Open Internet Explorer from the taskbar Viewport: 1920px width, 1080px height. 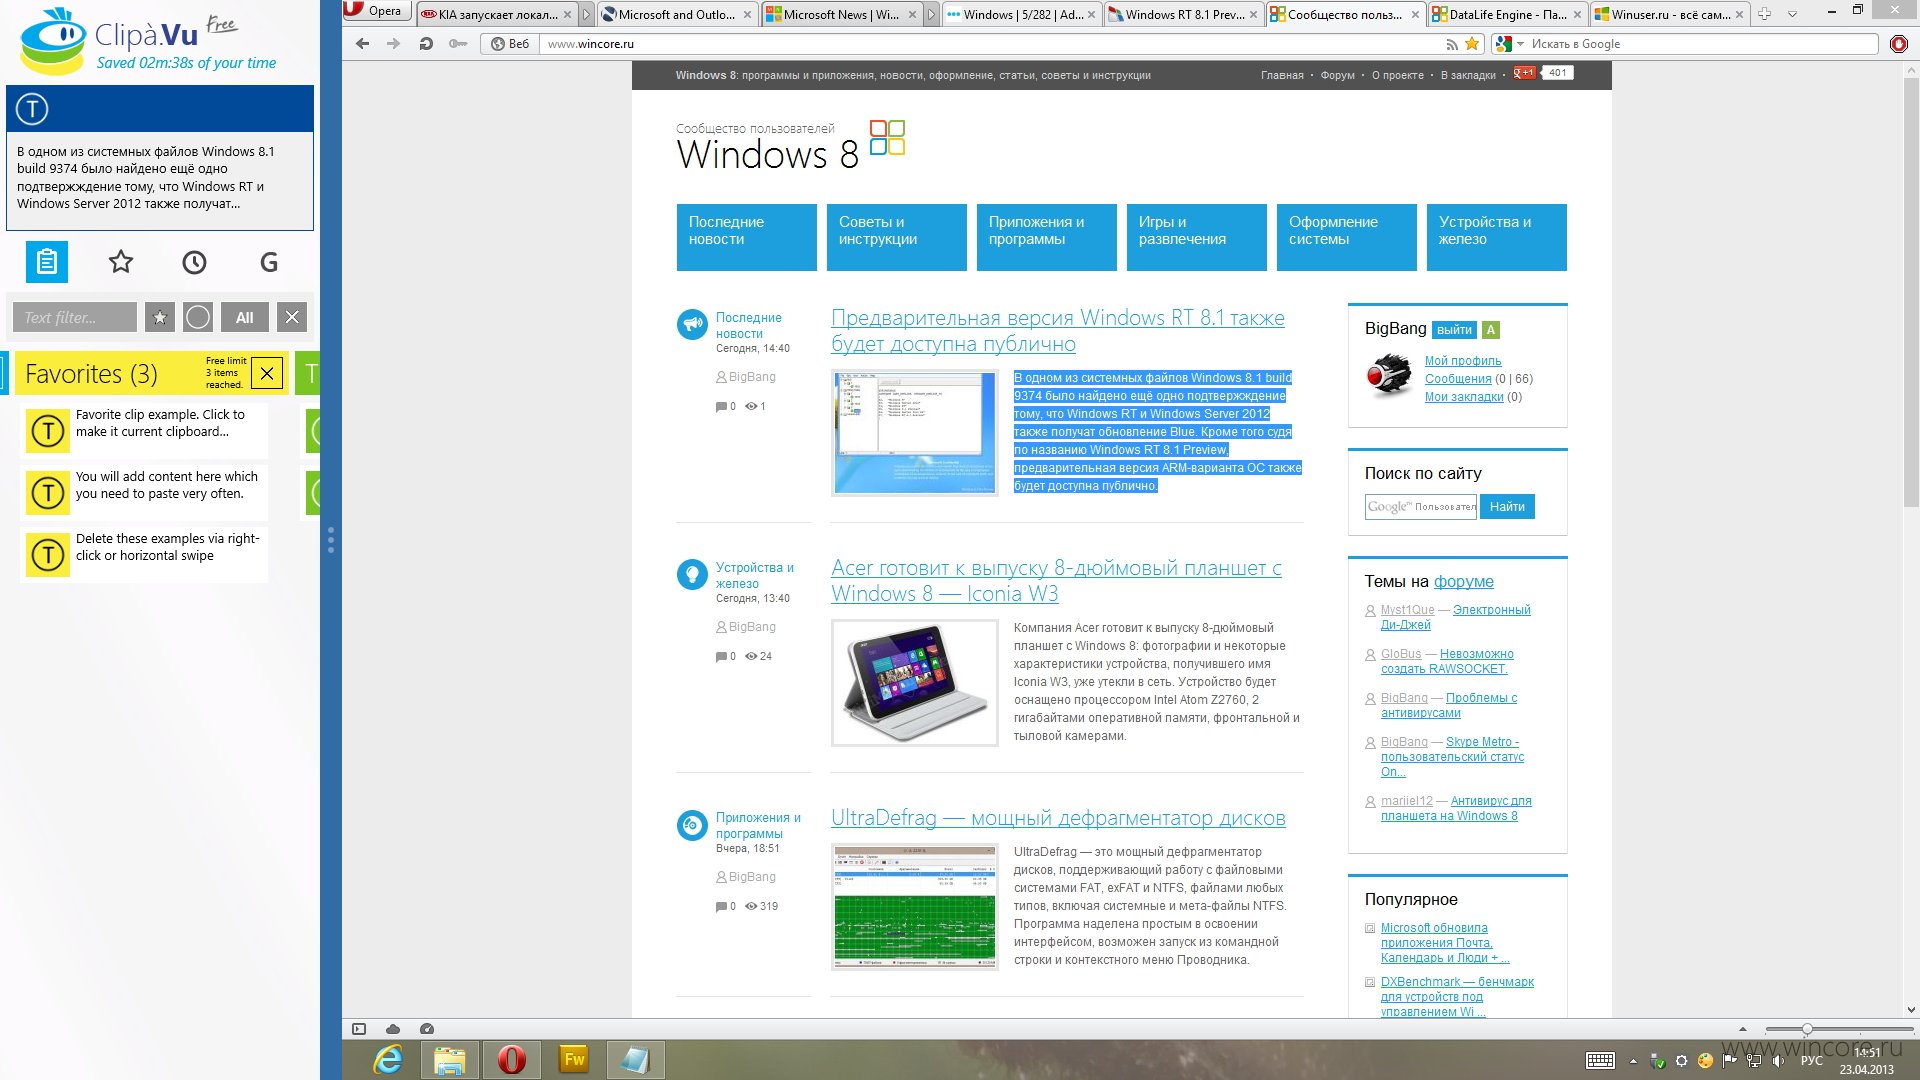coord(388,1060)
